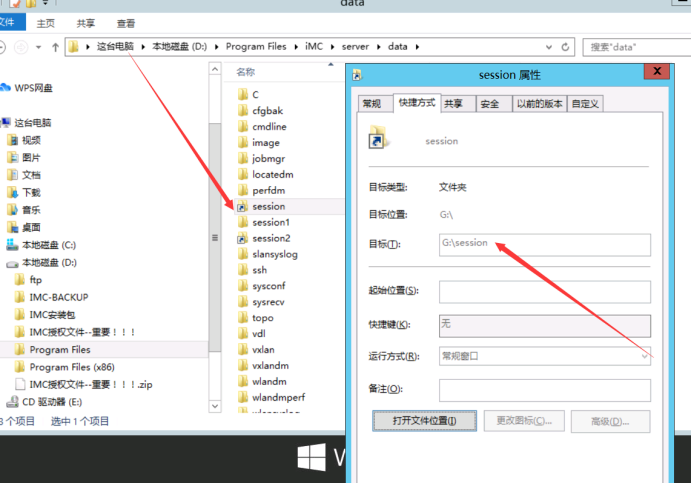This screenshot has height=483, width=692.
Task: Open the 音乐 folder in sidebar
Action: coord(31,210)
